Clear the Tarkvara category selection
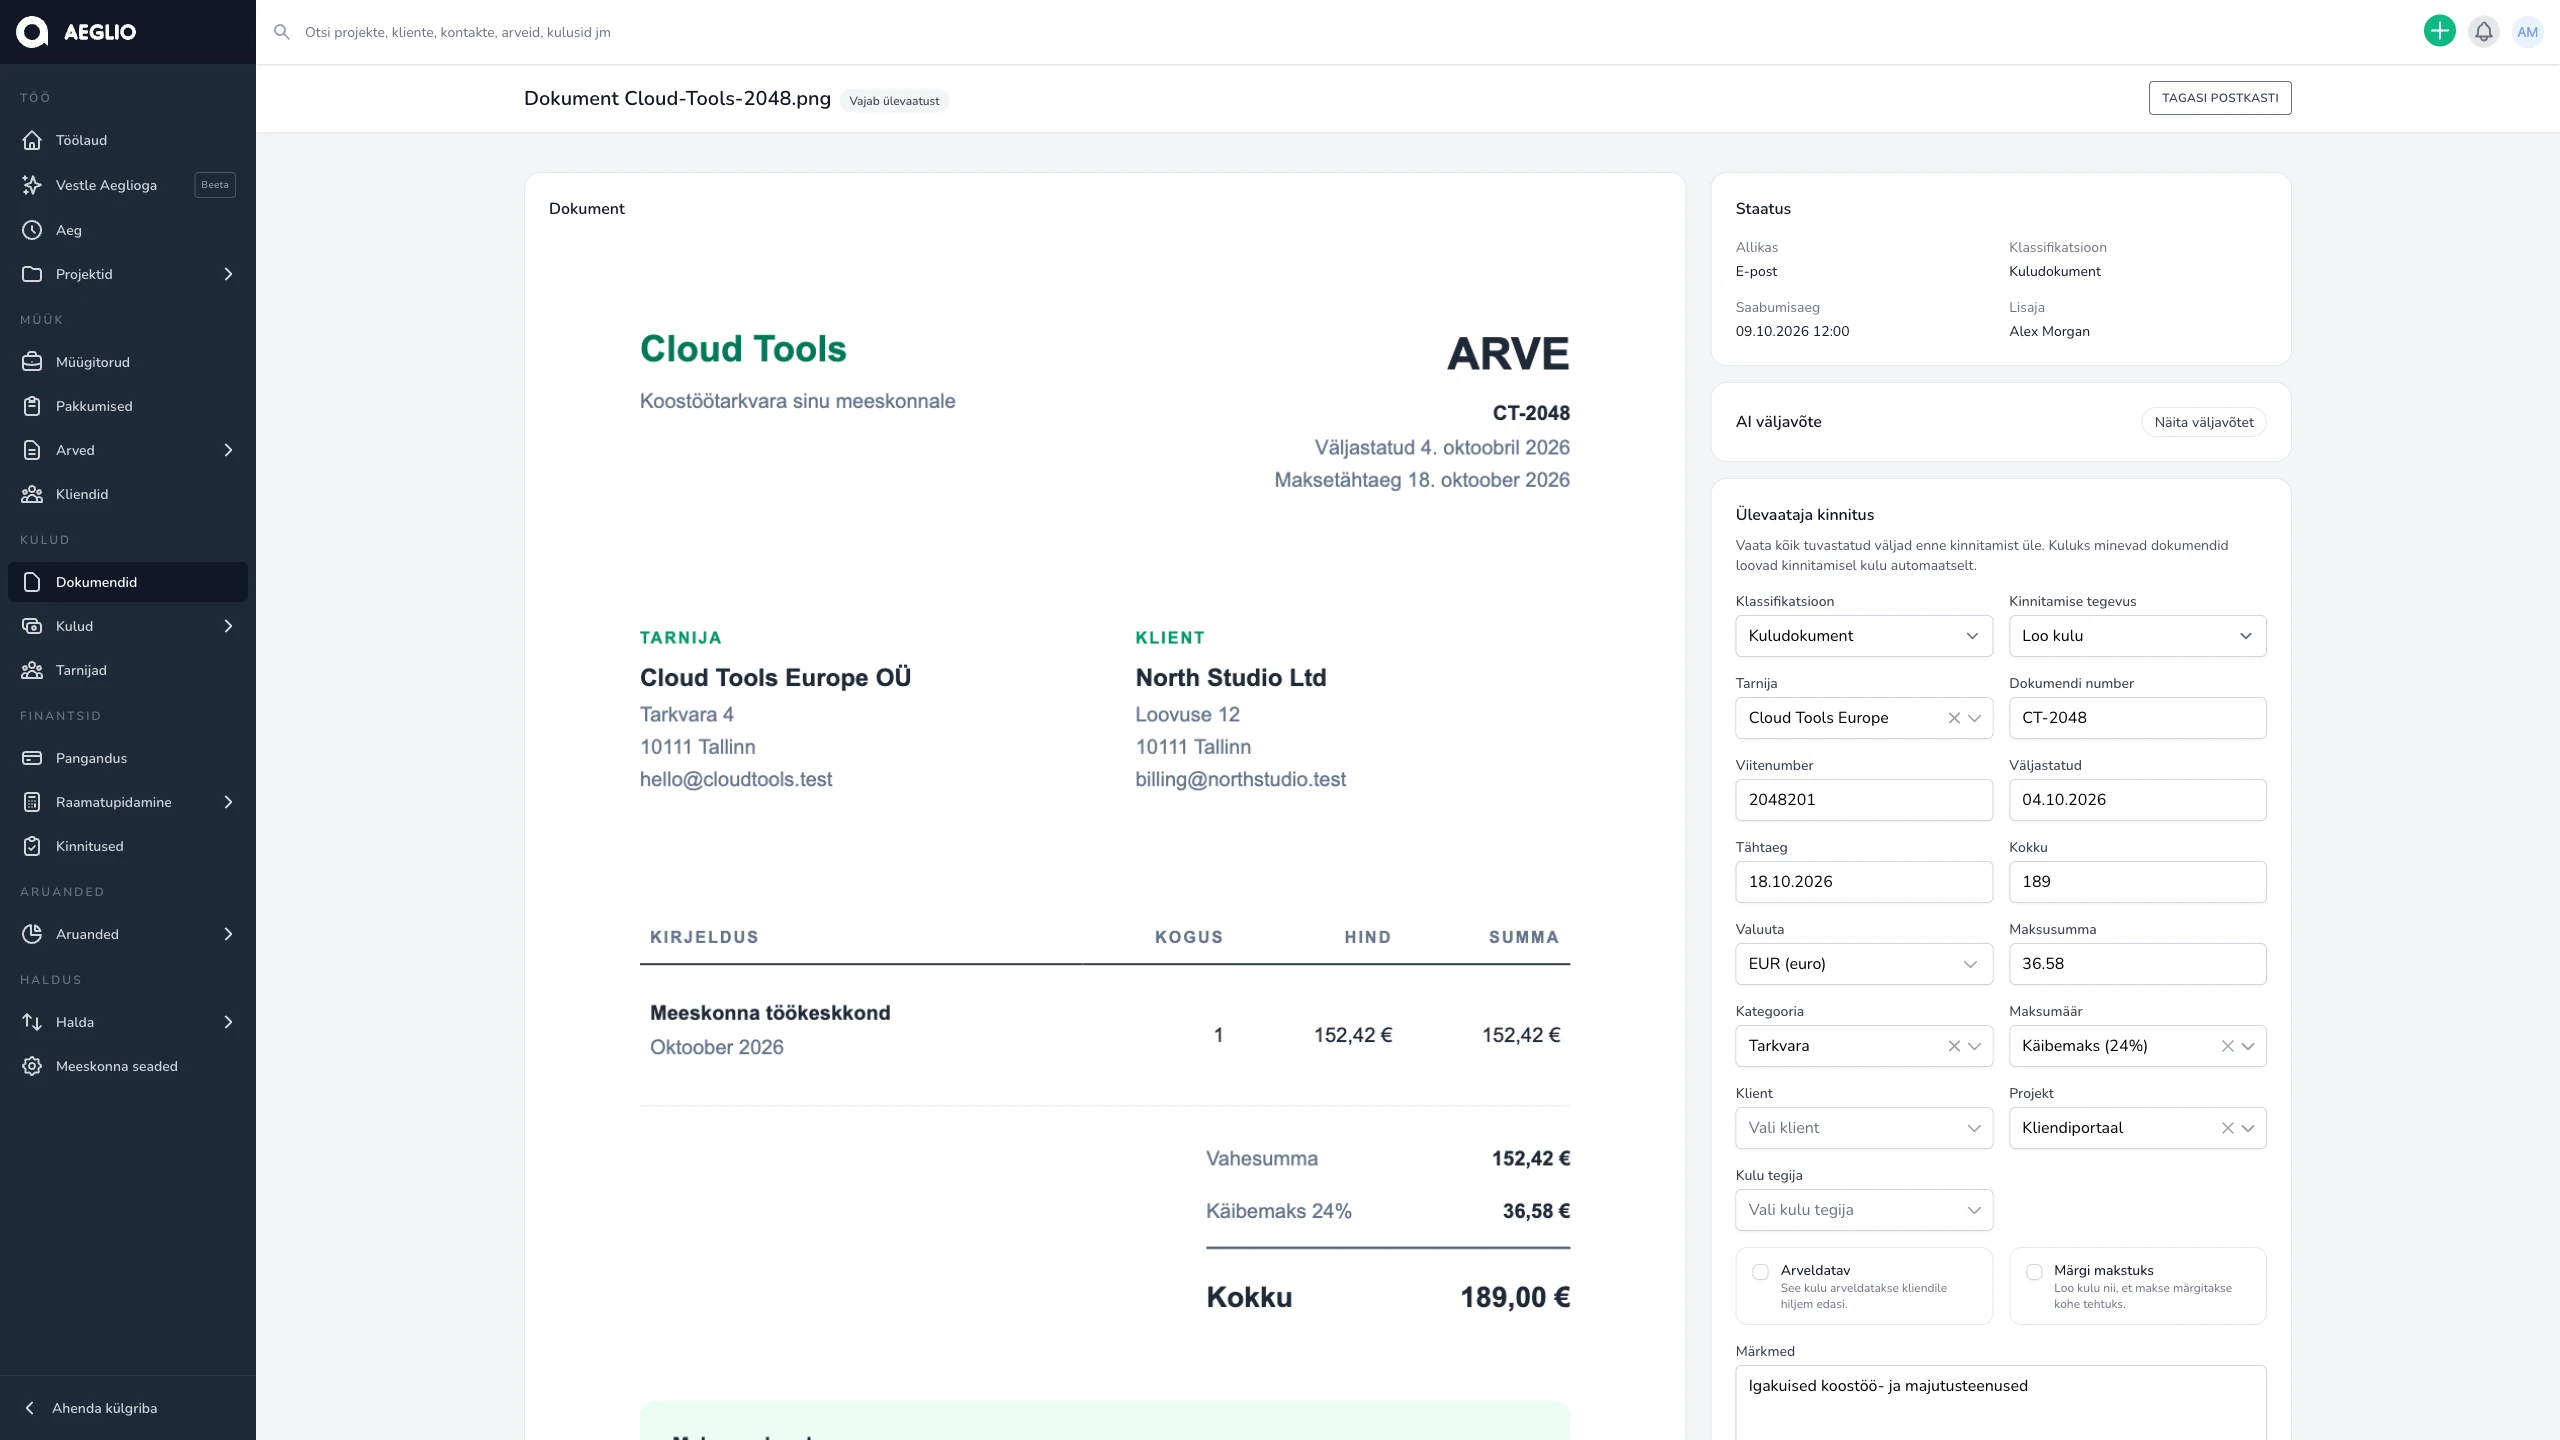 pos(1953,1046)
